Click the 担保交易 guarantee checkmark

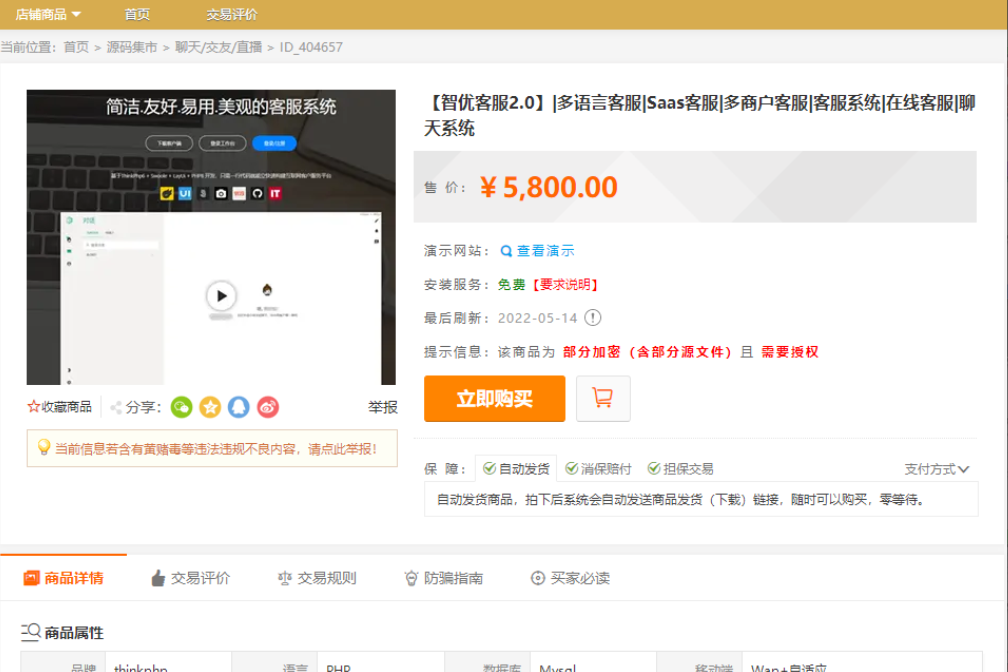(654, 468)
